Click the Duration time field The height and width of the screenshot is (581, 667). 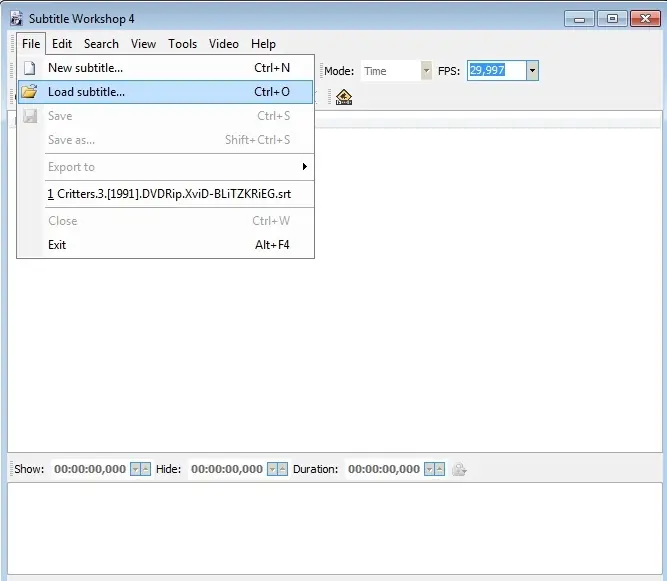click(x=384, y=469)
